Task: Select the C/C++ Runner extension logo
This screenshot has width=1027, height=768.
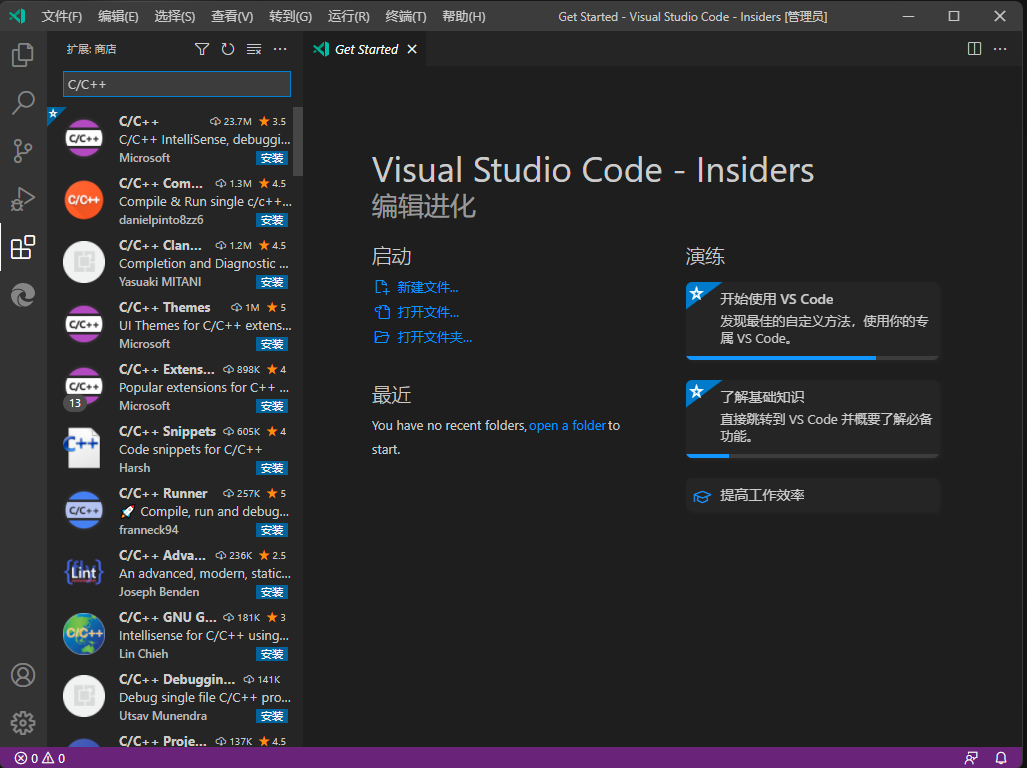Action: pos(84,510)
